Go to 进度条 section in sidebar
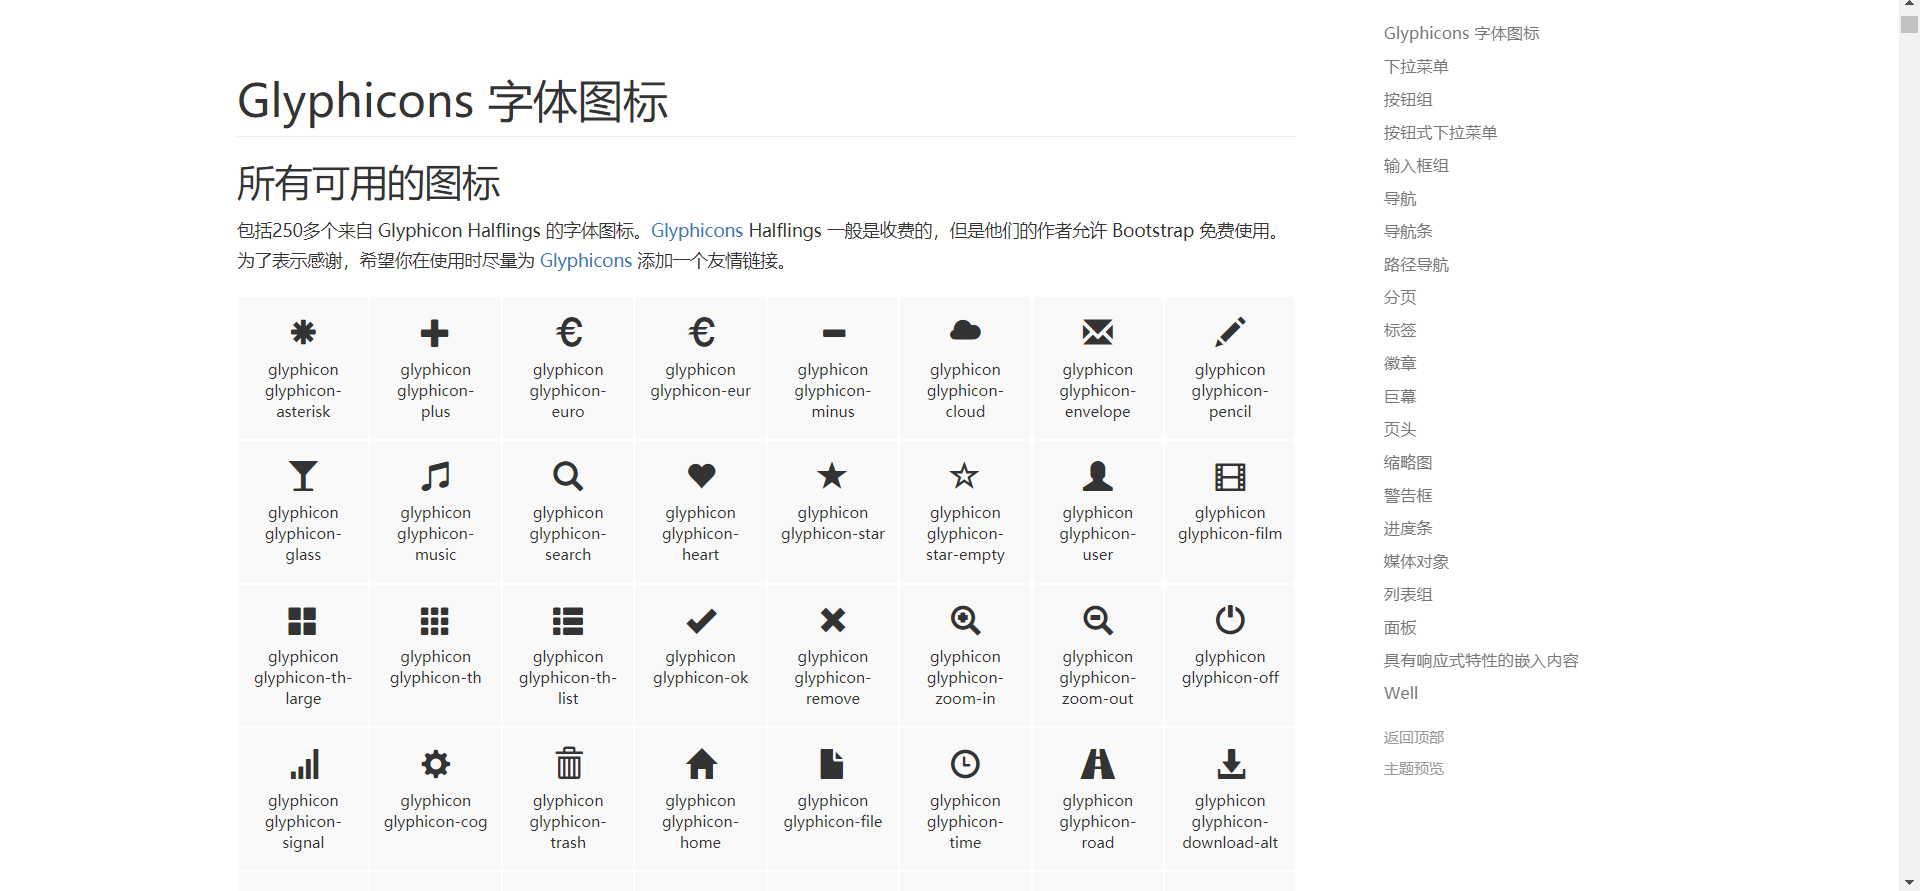The width and height of the screenshot is (1920, 891). [x=1408, y=528]
